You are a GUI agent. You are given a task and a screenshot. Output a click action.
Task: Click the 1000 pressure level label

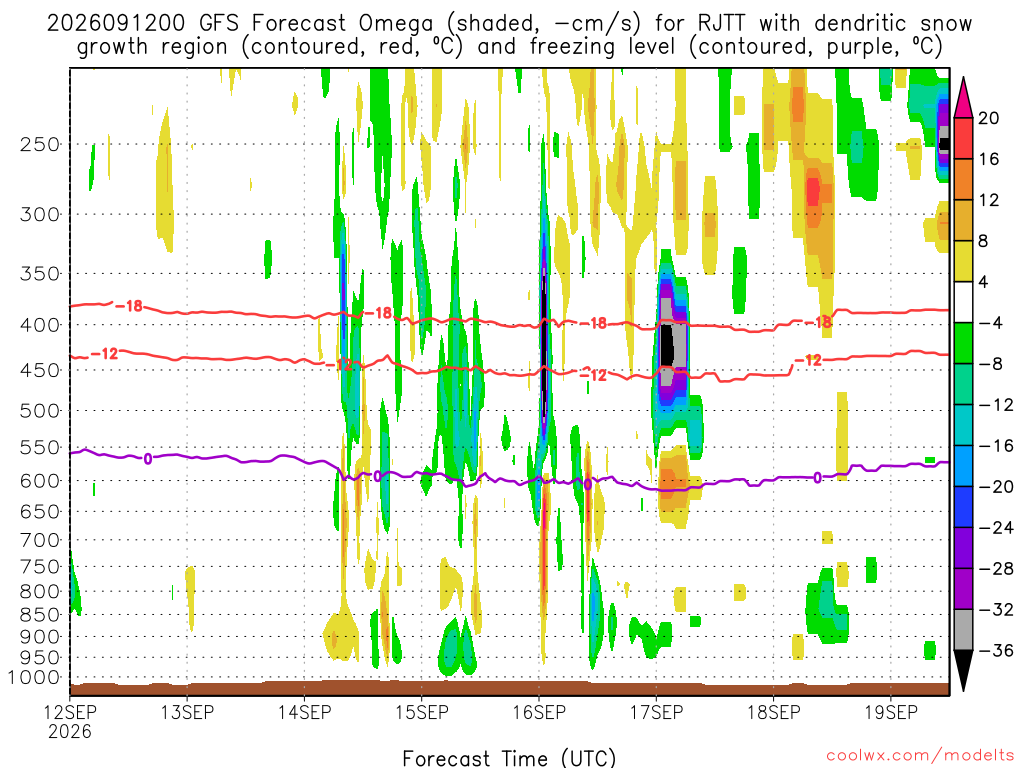tap(35, 678)
